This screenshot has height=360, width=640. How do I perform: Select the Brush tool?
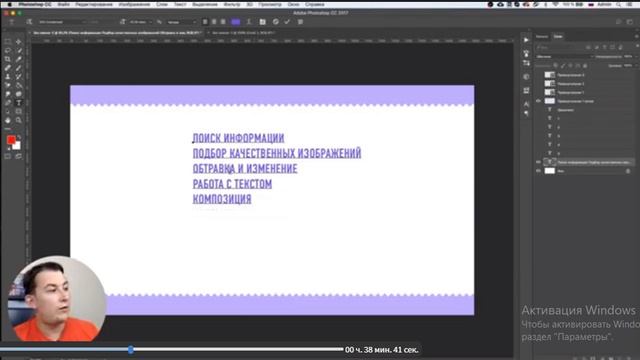click(19, 68)
